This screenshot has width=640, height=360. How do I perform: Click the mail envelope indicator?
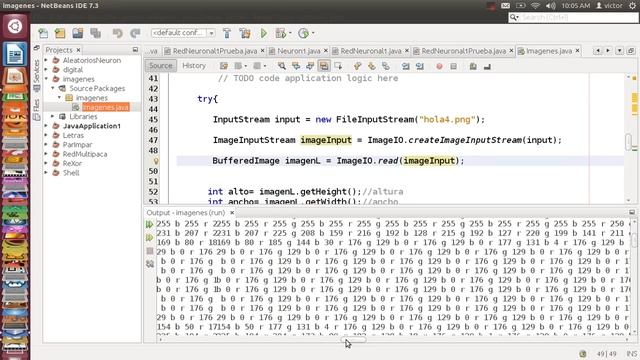[x=505, y=6]
